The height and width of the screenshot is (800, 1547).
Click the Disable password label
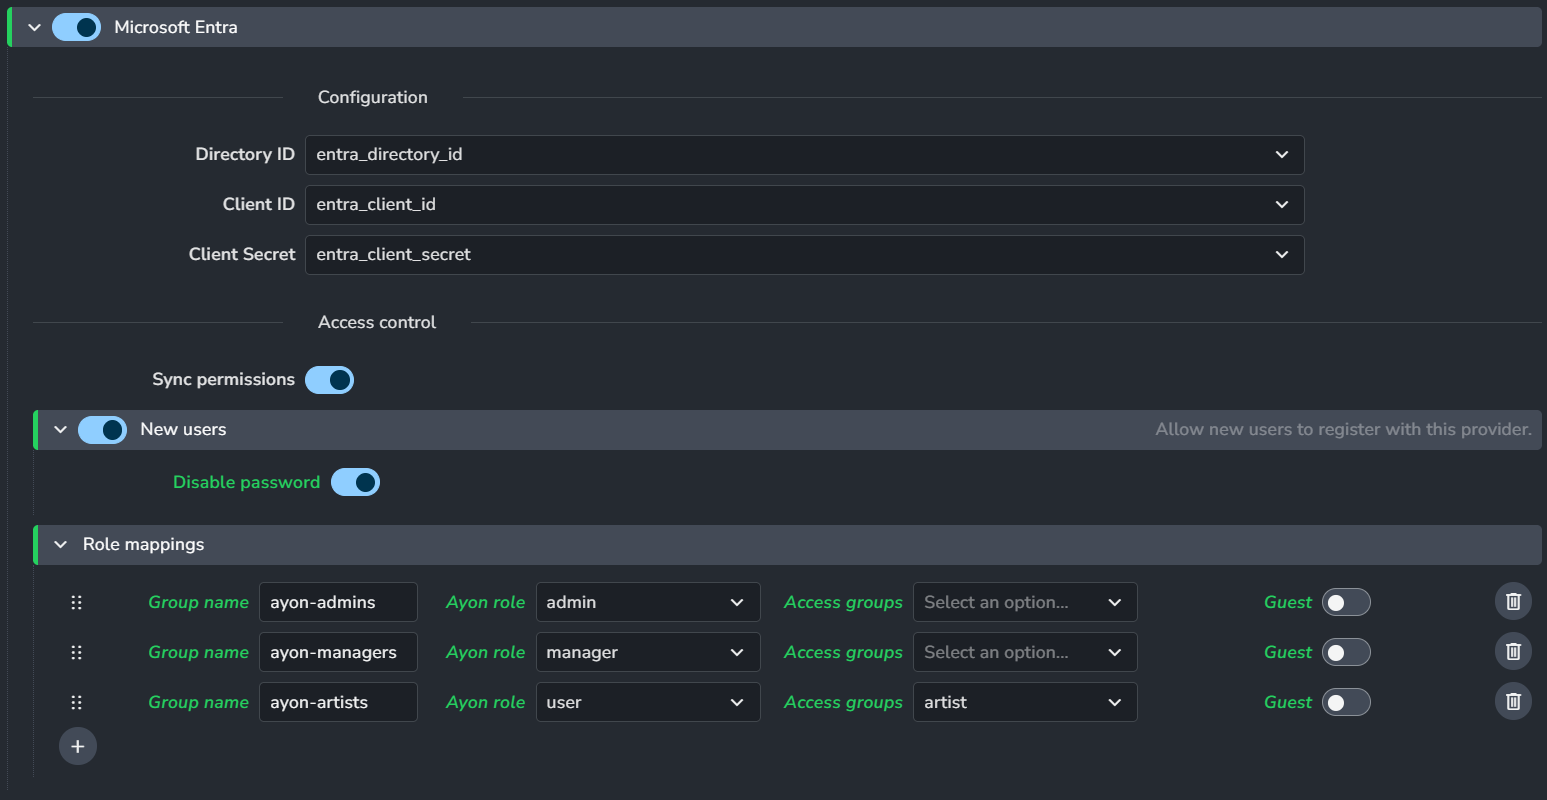click(x=247, y=482)
